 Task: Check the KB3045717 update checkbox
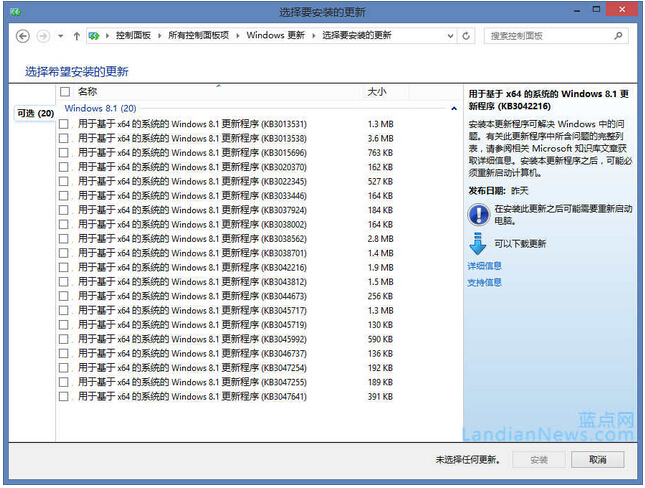pos(64,310)
